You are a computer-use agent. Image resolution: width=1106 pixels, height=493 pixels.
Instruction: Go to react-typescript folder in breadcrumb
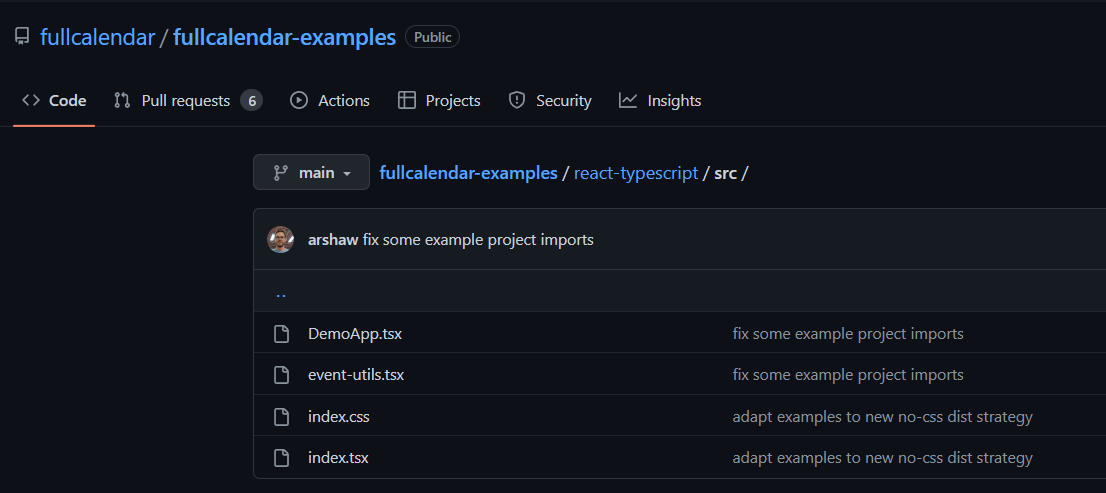coord(636,173)
